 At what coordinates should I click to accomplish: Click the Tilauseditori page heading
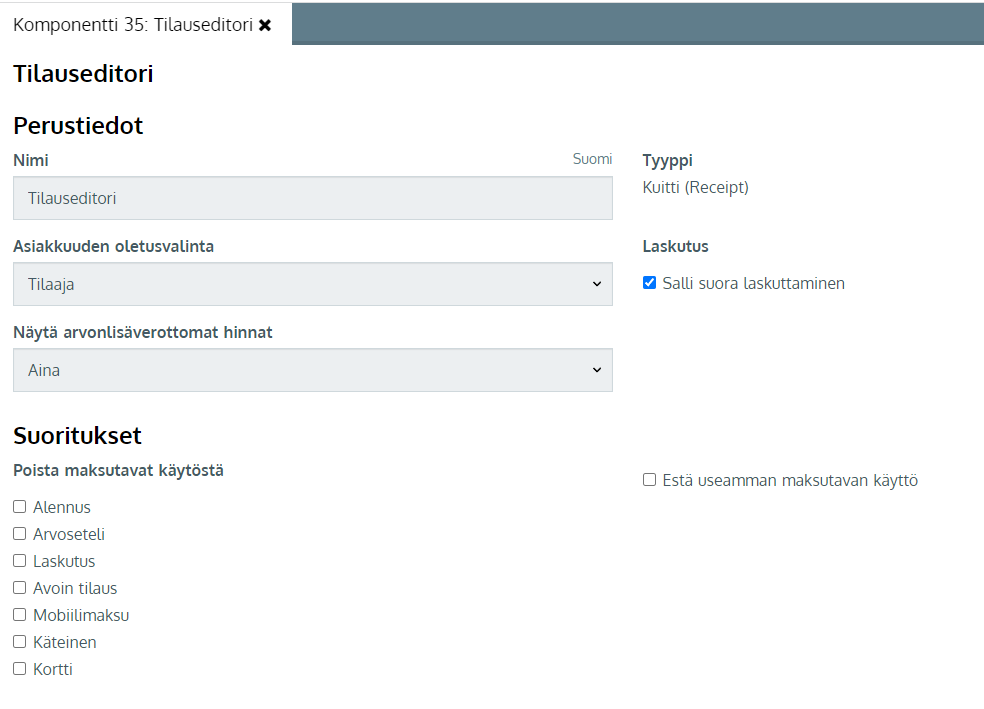(83, 73)
